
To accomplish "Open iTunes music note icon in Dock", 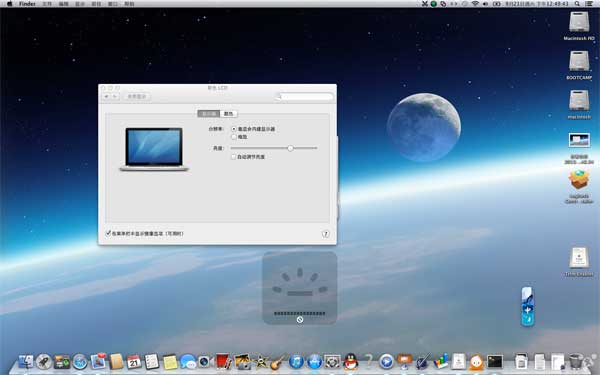I will 297,362.
